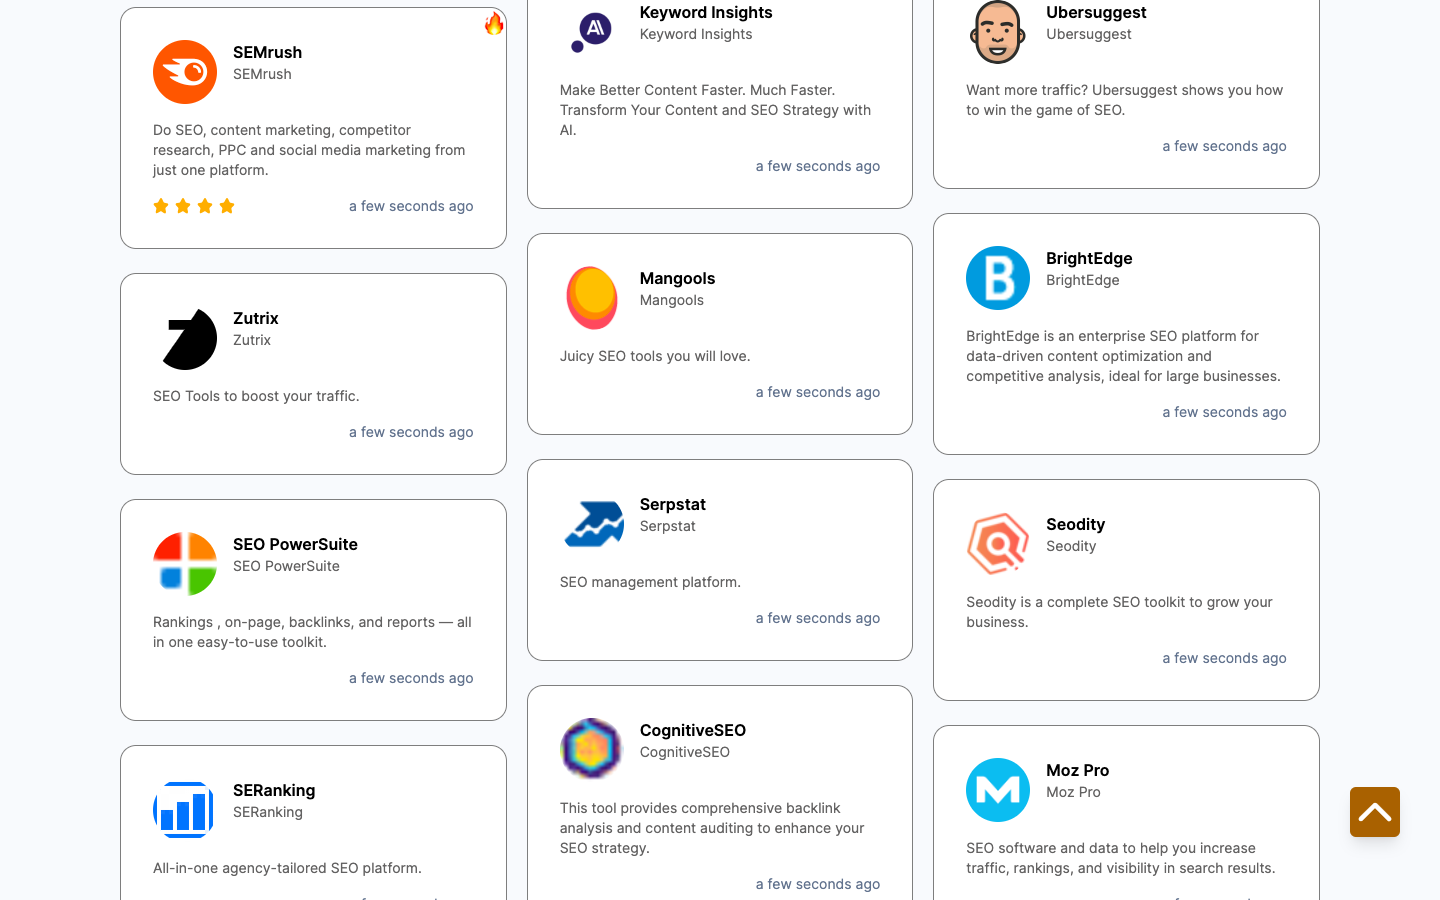Open the SEMrush title link
Viewport: 1440px width, 900px height.
tap(267, 52)
